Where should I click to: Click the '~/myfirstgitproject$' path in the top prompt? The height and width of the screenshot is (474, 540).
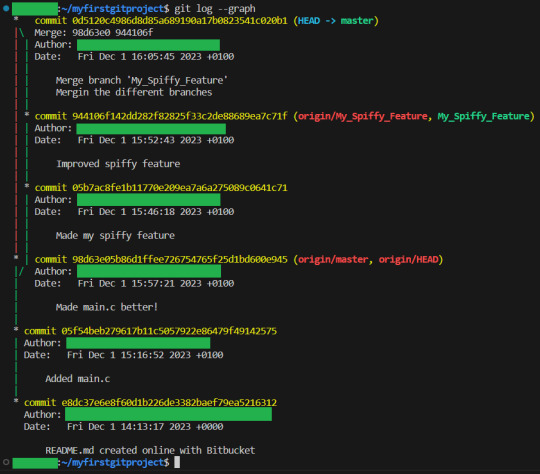click(x=115, y=8)
